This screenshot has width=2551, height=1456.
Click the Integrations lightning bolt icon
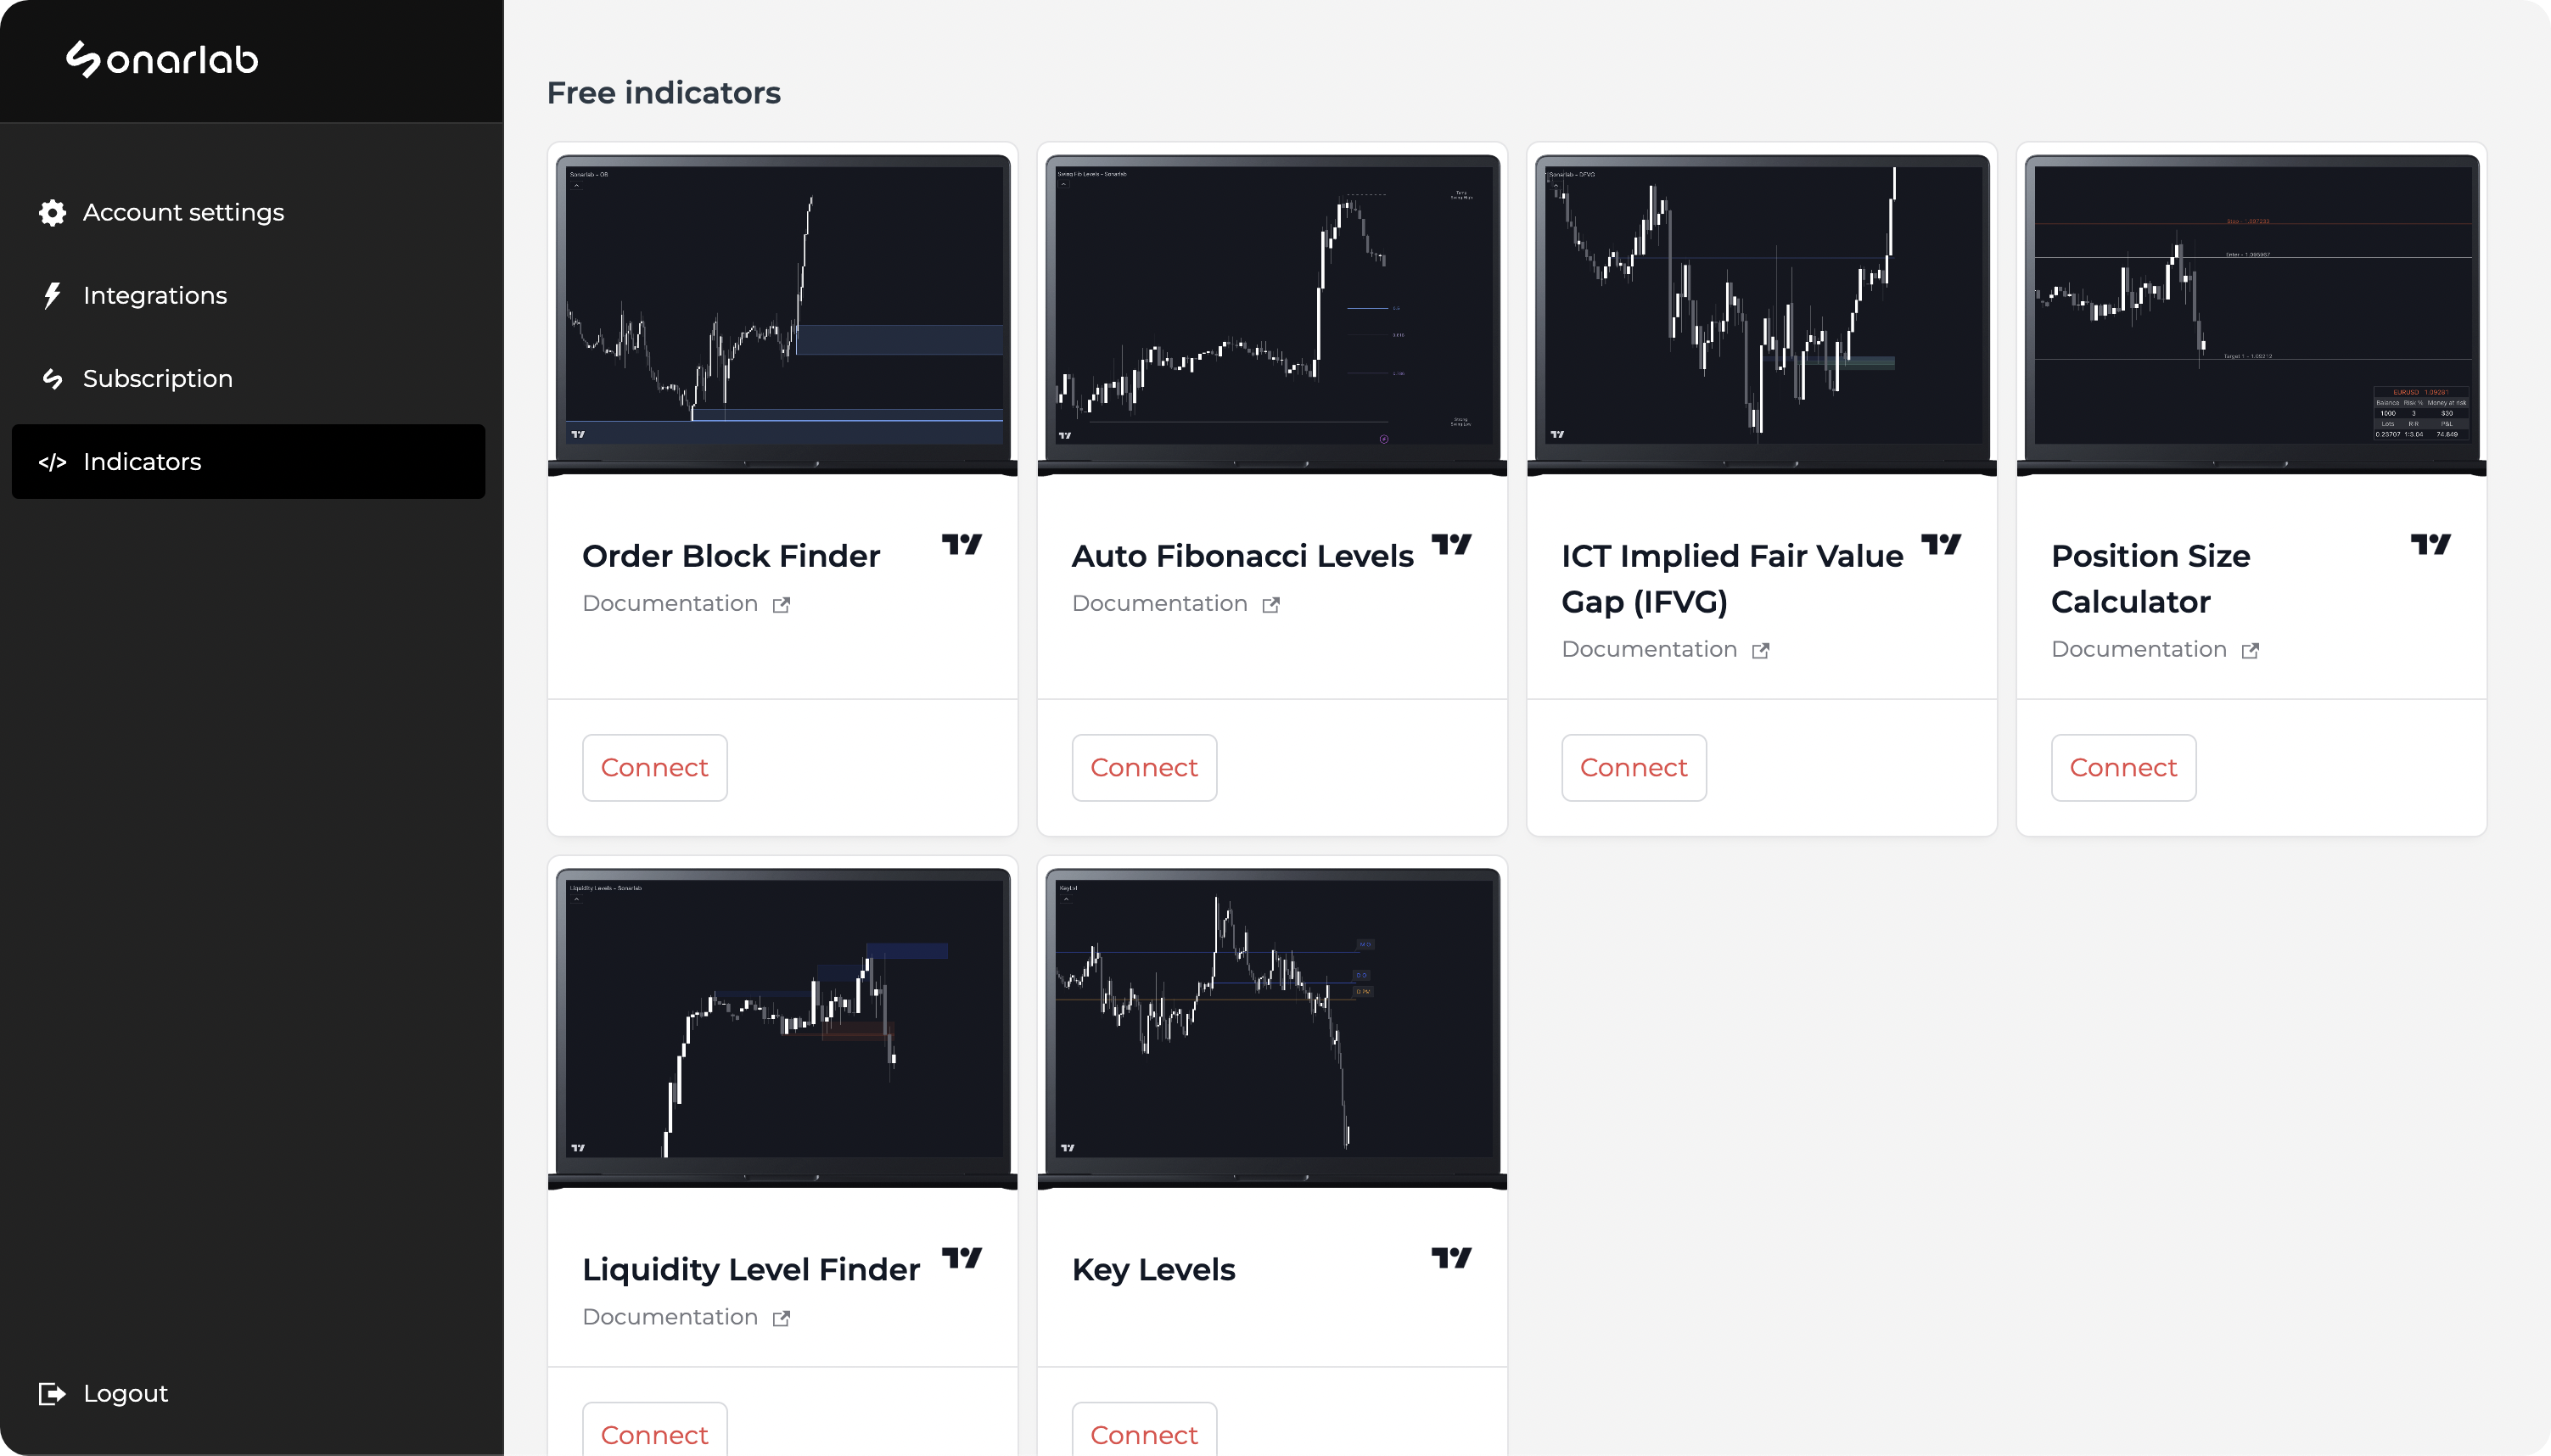(52, 296)
